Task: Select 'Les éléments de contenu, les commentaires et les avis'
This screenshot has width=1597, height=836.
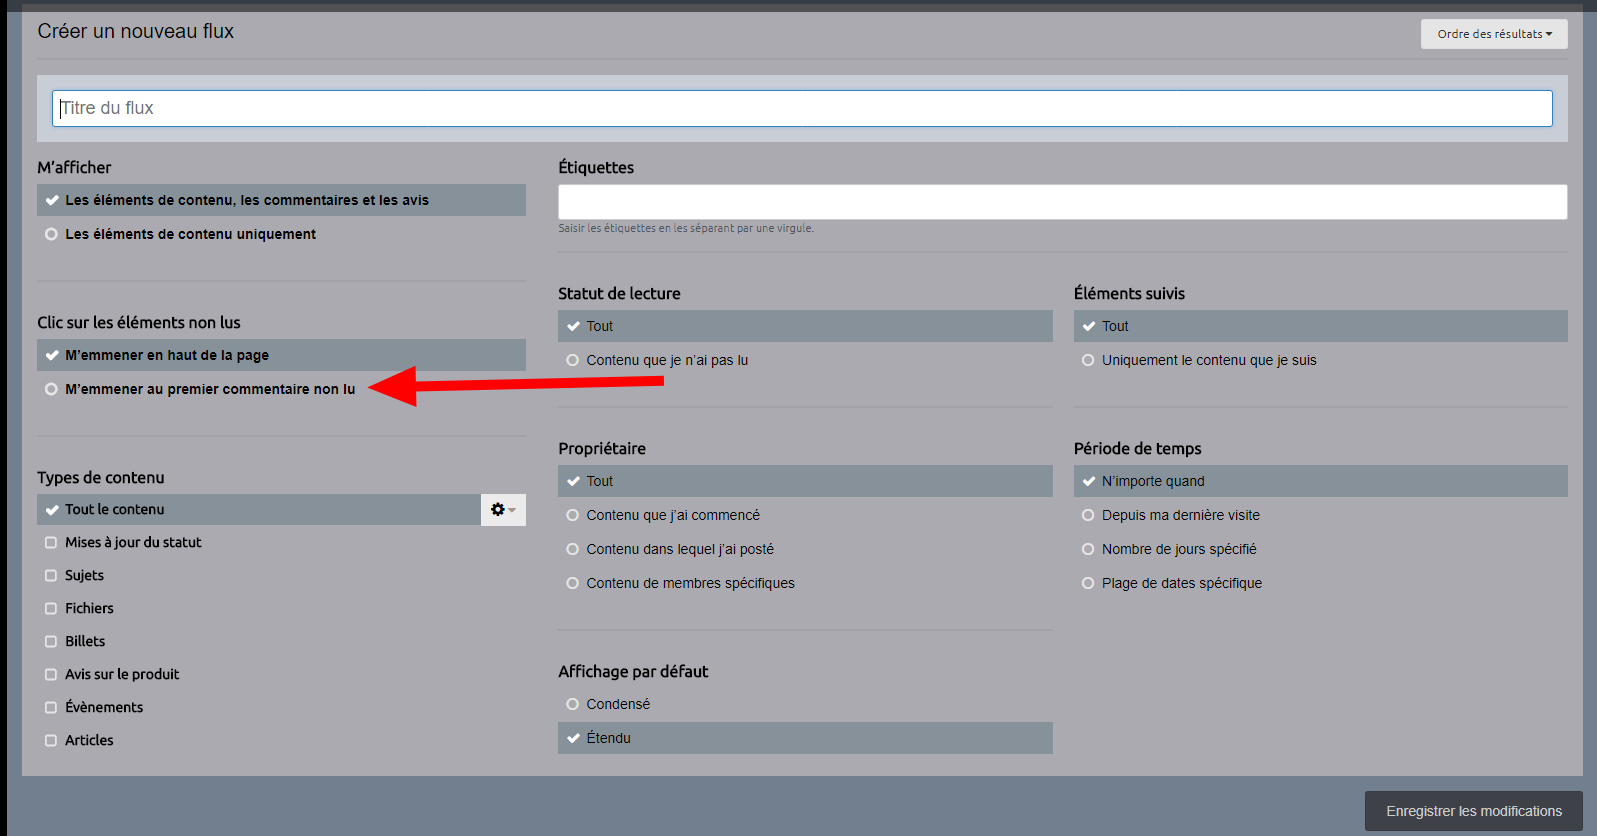Action: tap(281, 200)
